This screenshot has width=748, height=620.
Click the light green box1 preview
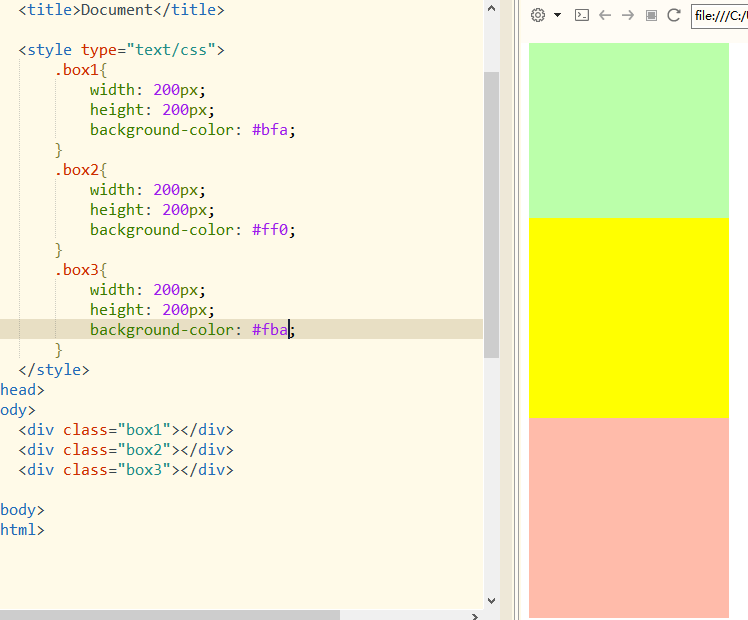pos(629,131)
